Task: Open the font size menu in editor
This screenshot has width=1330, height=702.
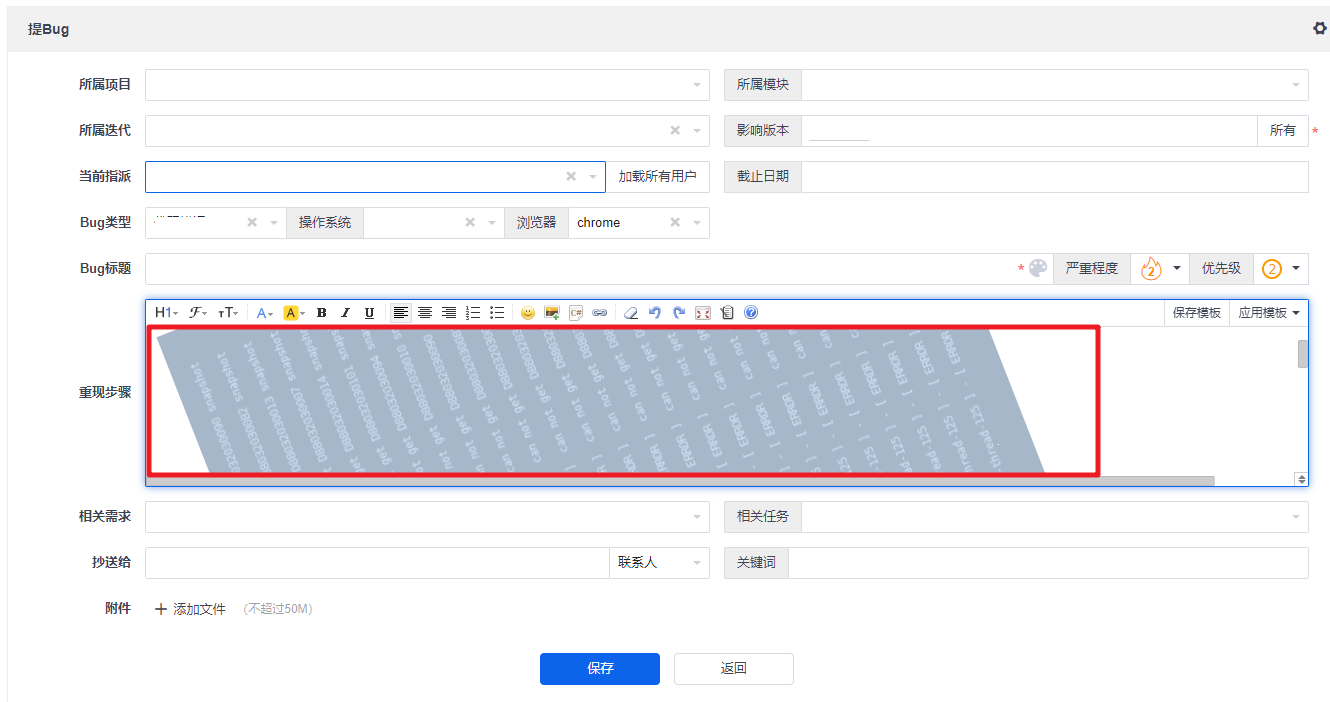Action: click(228, 313)
